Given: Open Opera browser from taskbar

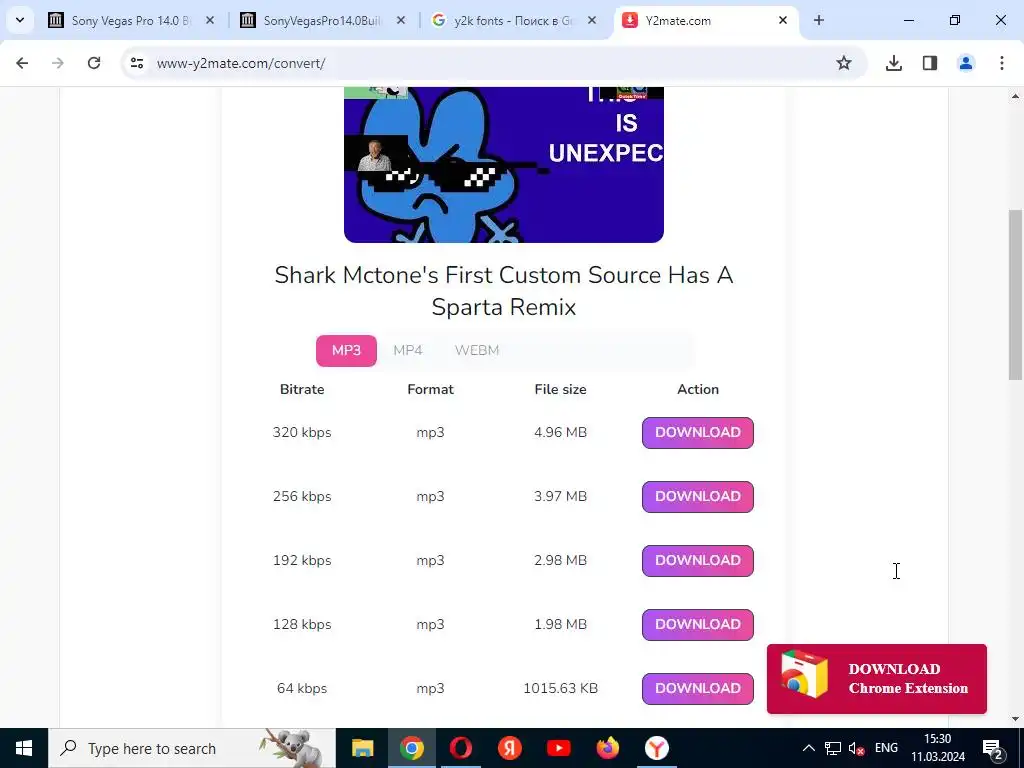Looking at the screenshot, I should [460, 748].
